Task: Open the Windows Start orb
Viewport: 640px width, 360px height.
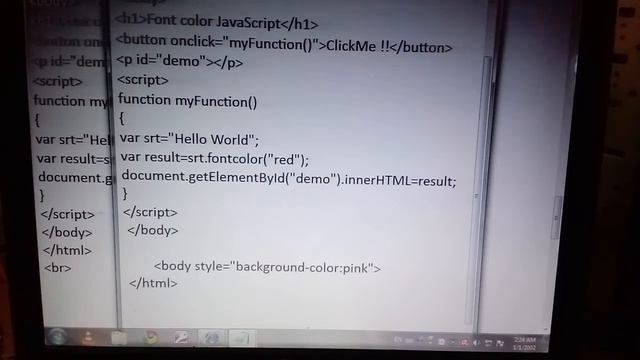Action: (57, 337)
